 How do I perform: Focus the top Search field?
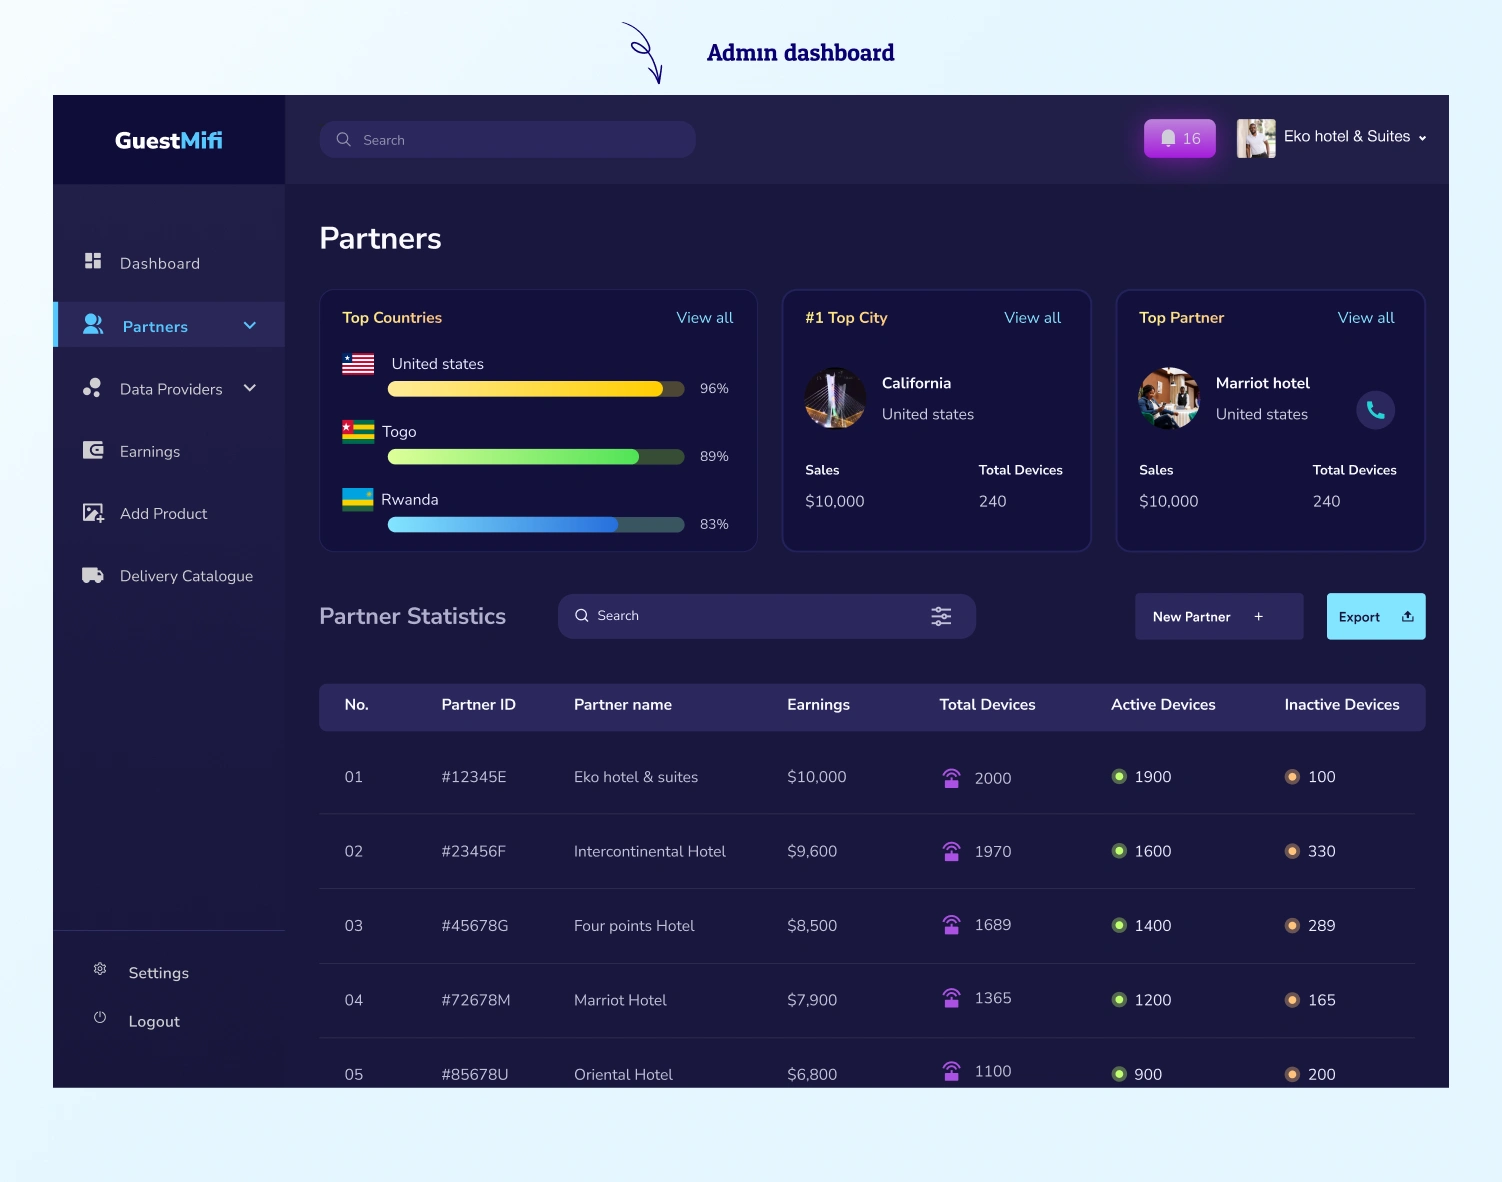(x=508, y=139)
